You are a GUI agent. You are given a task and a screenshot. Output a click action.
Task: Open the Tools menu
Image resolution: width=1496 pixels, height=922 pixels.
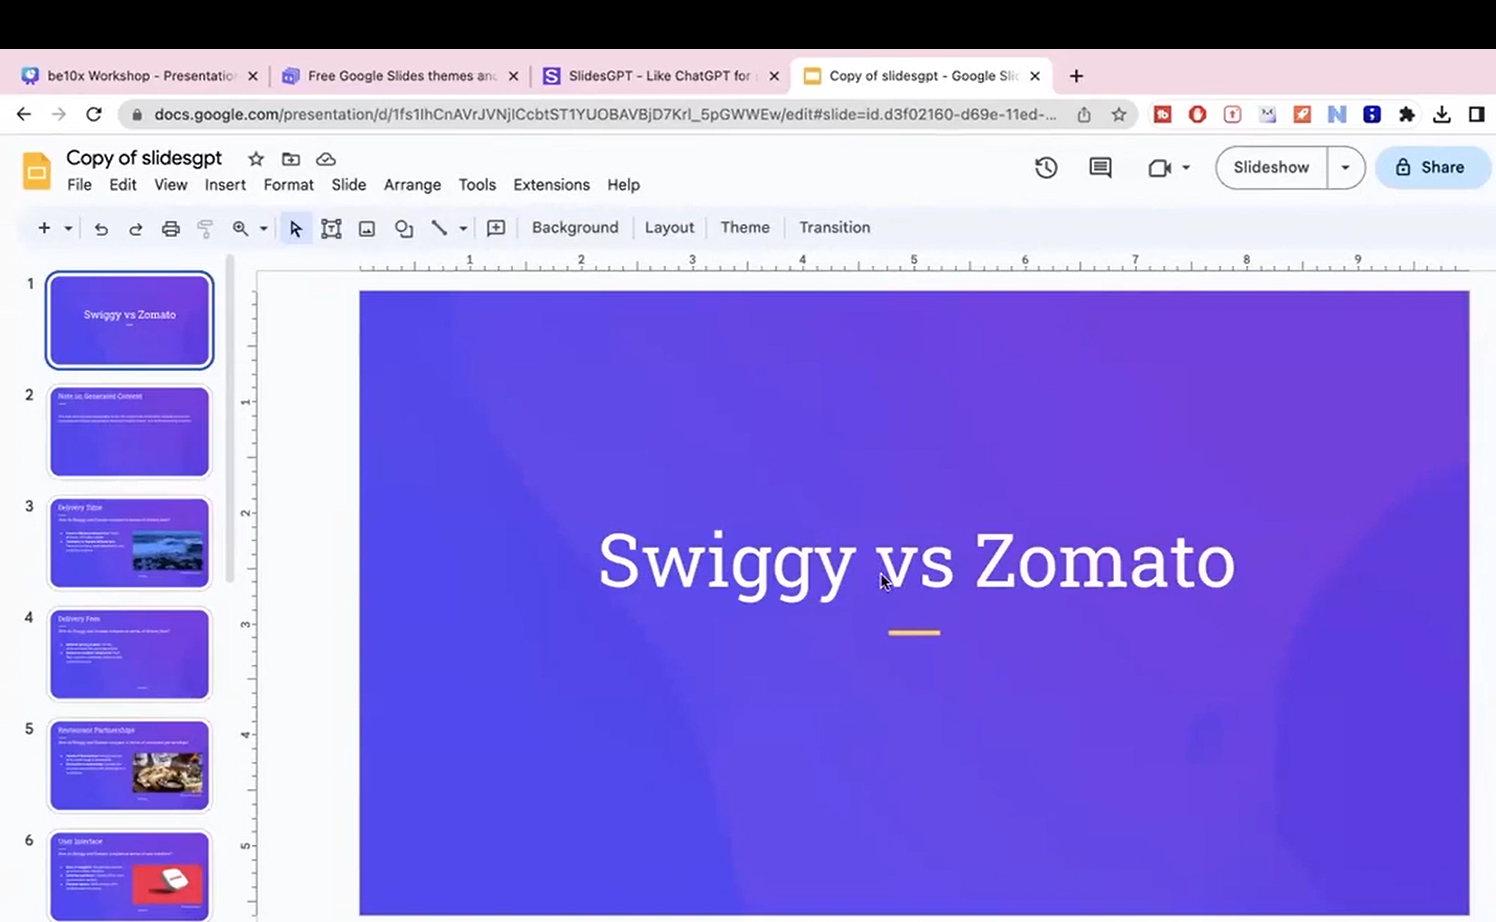pos(477,185)
